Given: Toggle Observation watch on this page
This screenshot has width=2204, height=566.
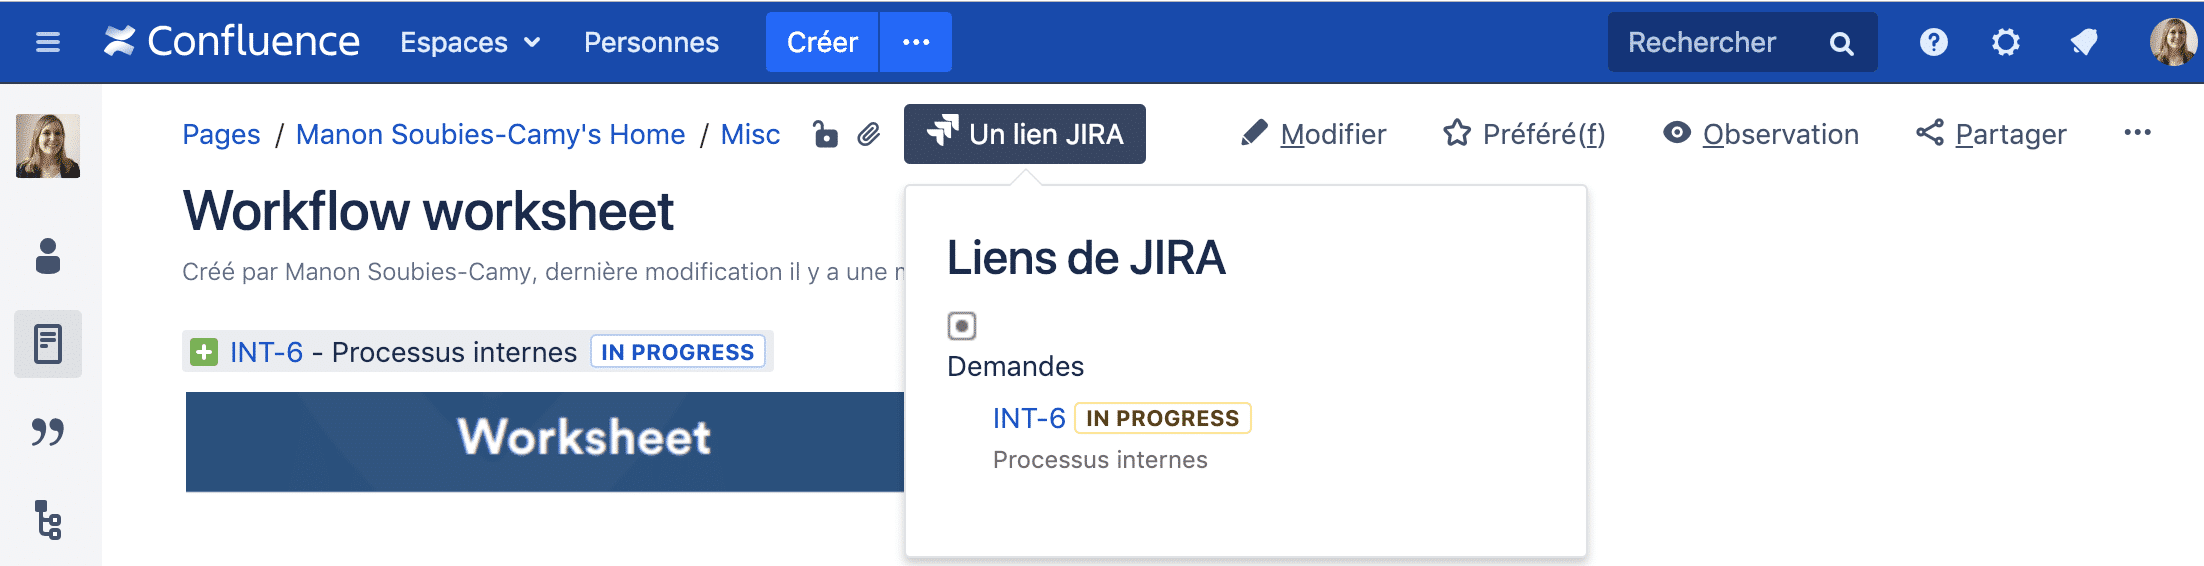Looking at the screenshot, I should pyautogui.click(x=1761, y=134).
